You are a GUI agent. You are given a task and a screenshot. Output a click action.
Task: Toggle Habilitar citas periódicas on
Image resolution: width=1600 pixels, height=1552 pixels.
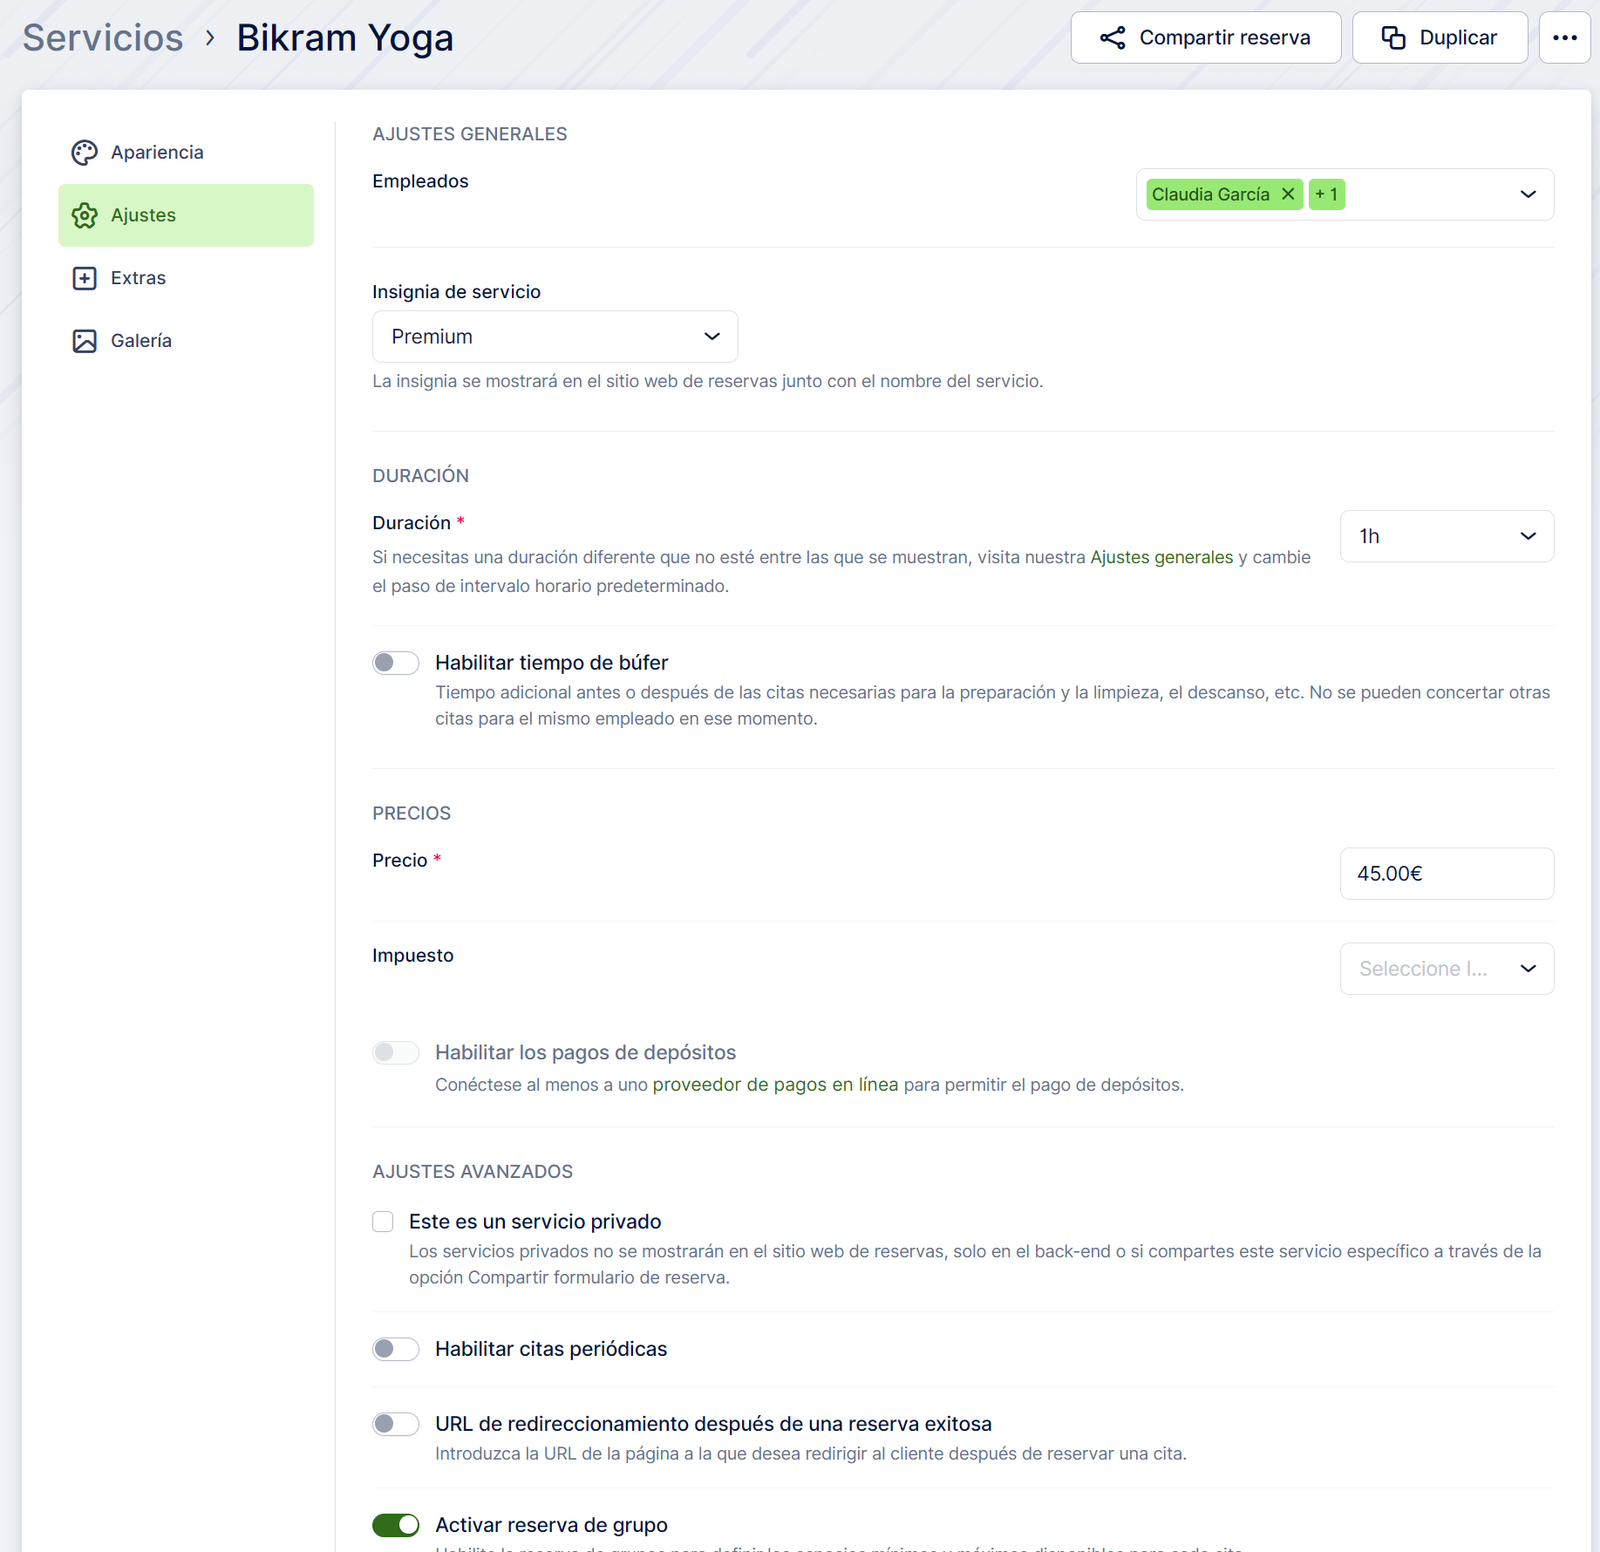click(x=396, y=1349)
